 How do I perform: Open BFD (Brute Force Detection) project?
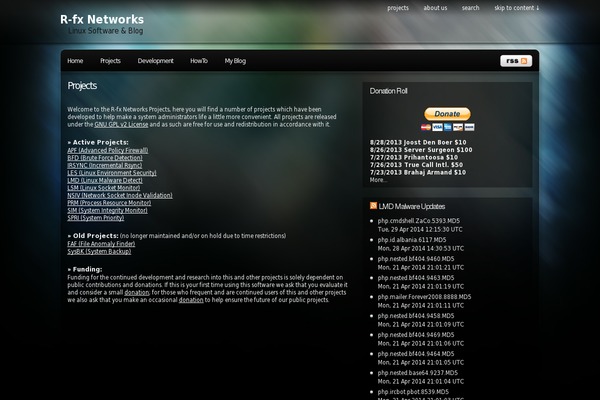(105, 158)
